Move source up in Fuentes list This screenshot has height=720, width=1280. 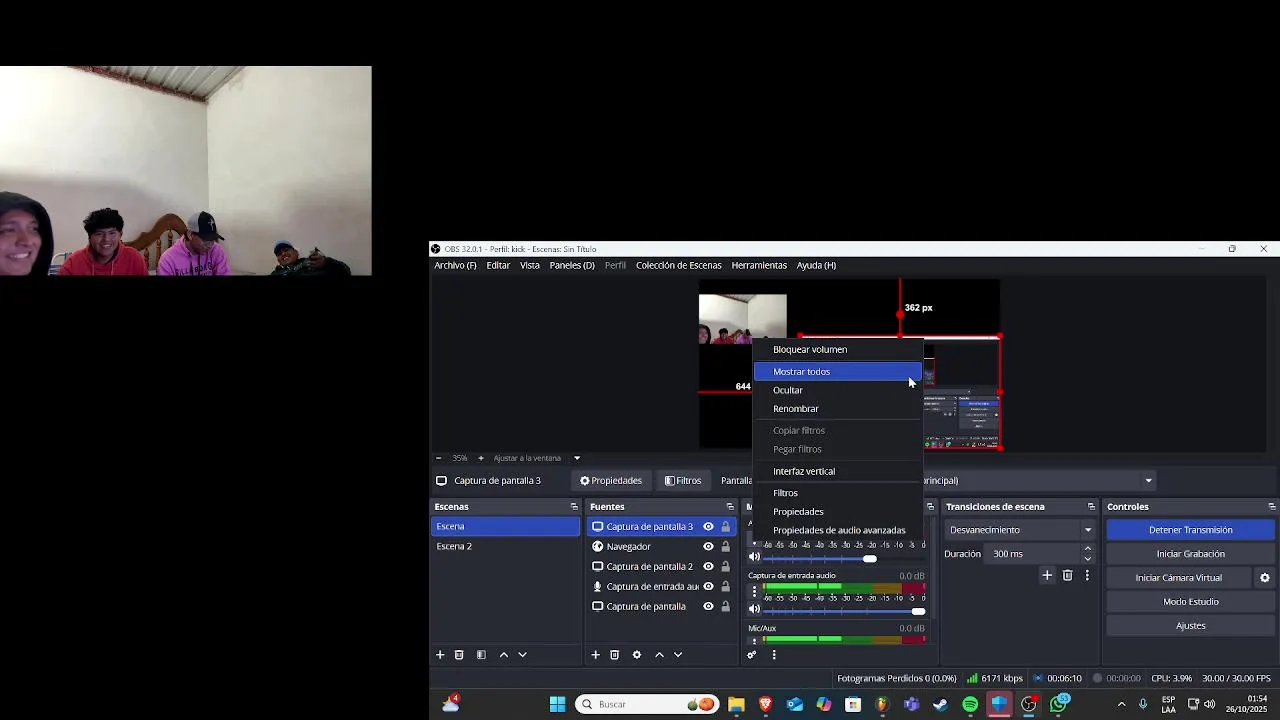pos(659,655)
